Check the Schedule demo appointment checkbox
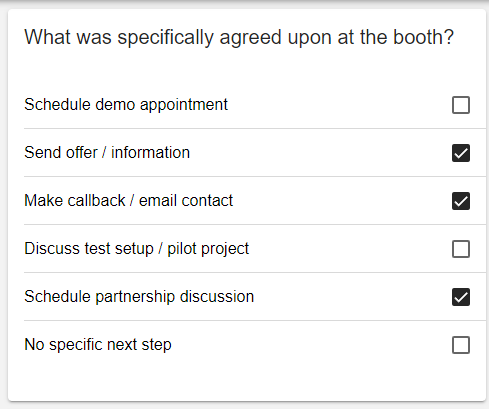The width and height of the screenshot is (489, 409). pos(461,105)
